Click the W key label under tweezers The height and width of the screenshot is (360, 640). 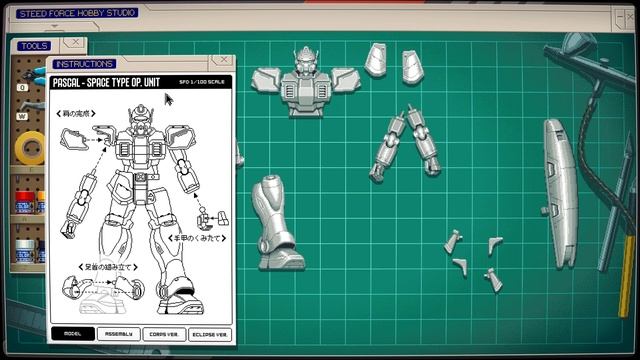tap(22, 117)
